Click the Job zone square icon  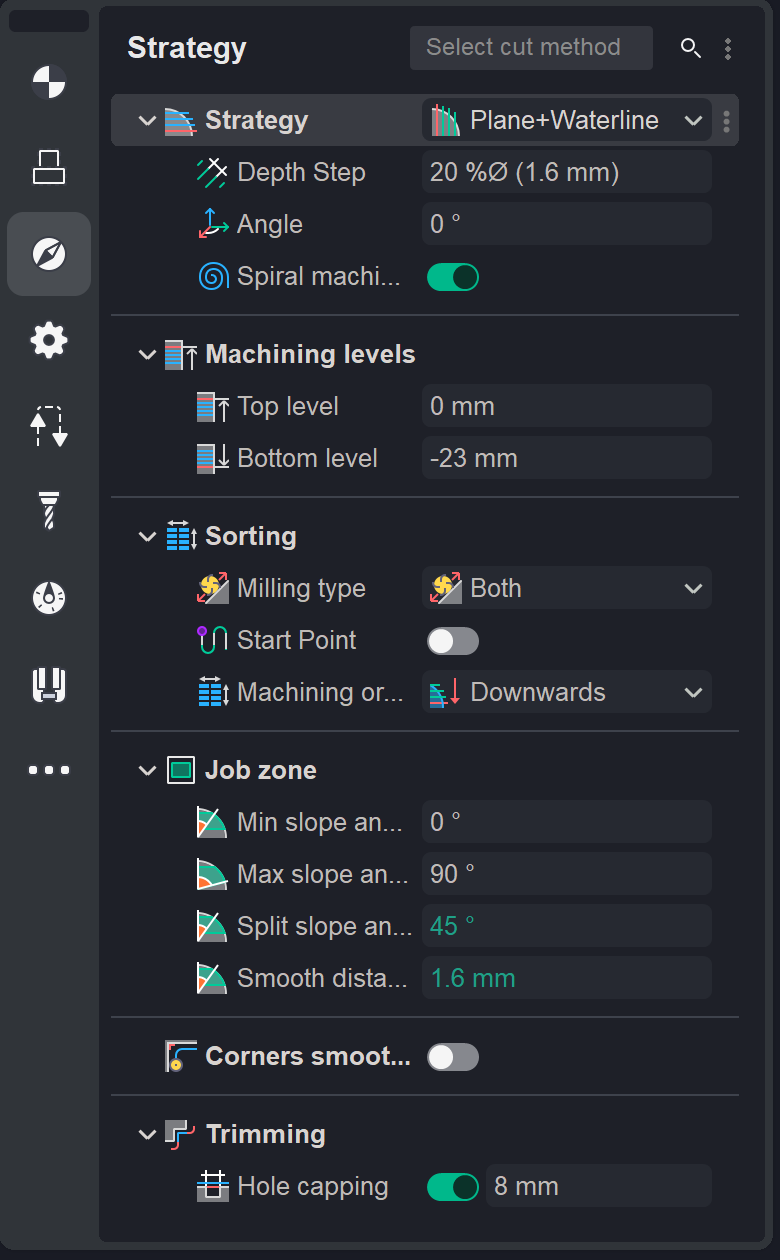[181, 770]
